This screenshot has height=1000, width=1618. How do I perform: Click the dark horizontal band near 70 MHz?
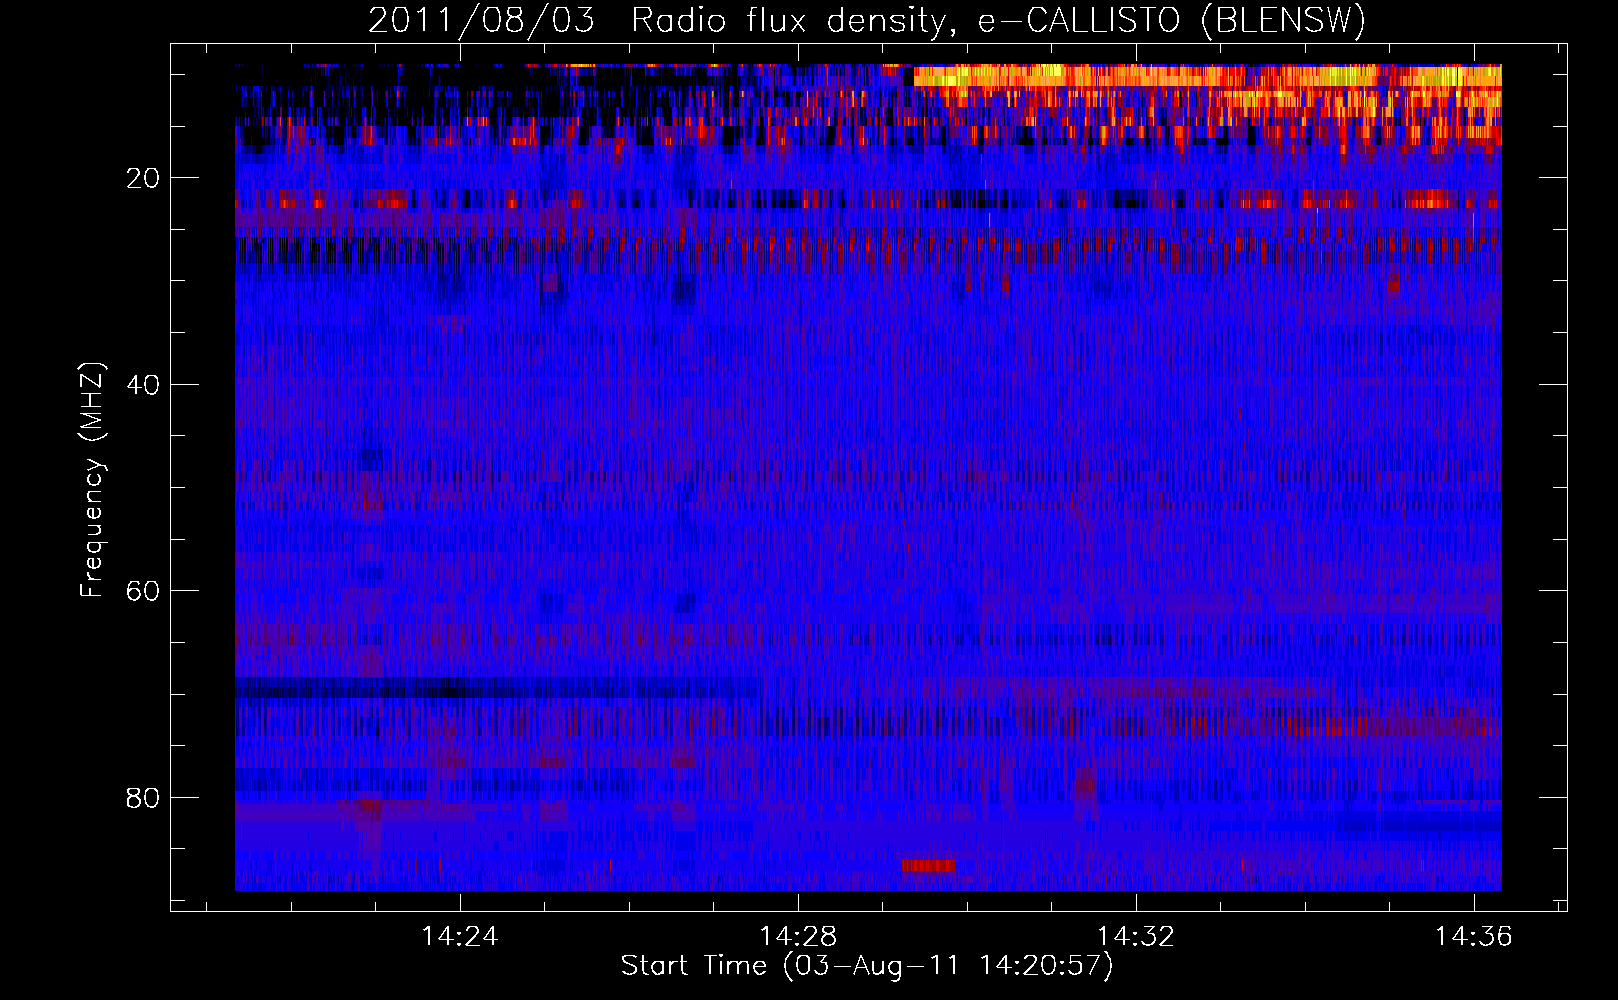pos(498,687)
